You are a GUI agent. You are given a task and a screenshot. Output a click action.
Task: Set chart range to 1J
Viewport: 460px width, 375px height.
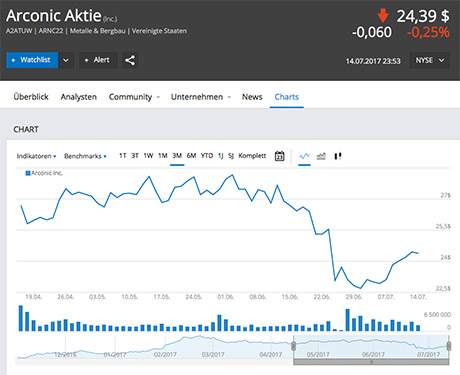(220, 156)
